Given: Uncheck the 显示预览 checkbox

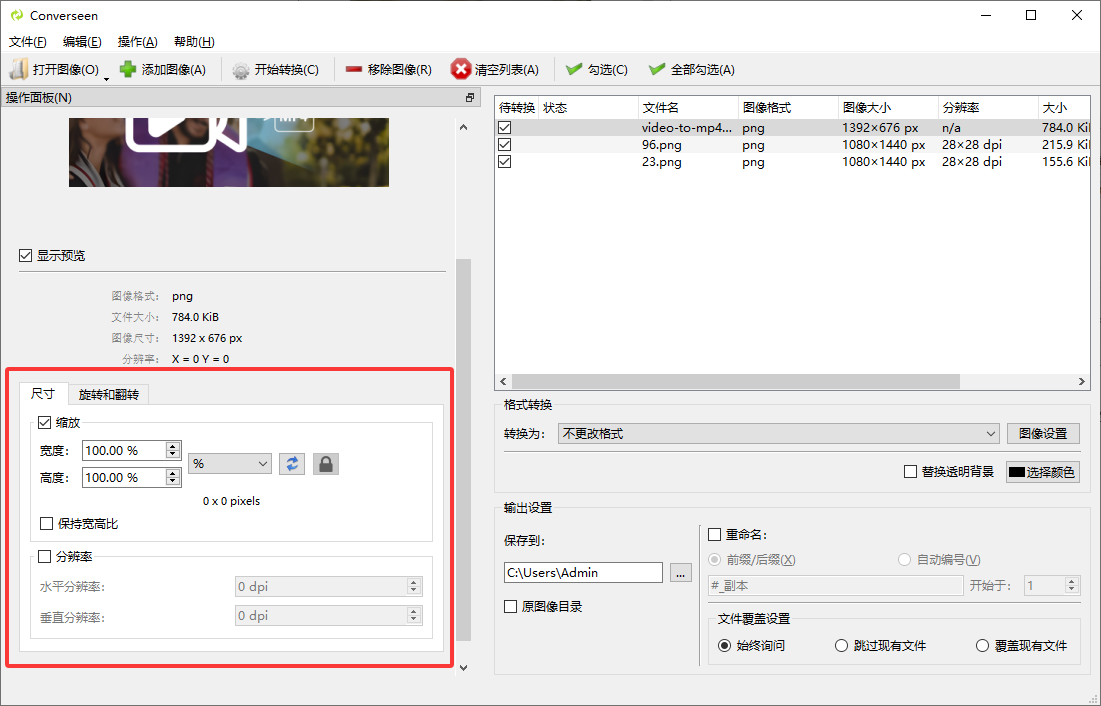Looking at the screenshot, I should point(26,256).
